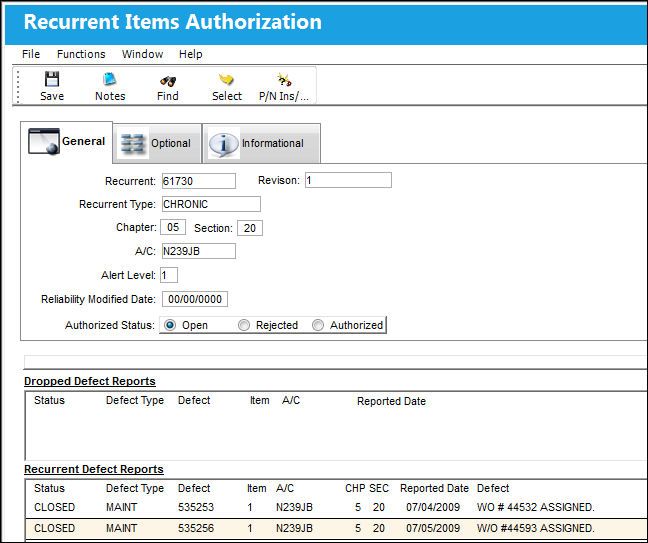Click the Dropped reports Item column header

pyautogui.click(x=260, y=400)
